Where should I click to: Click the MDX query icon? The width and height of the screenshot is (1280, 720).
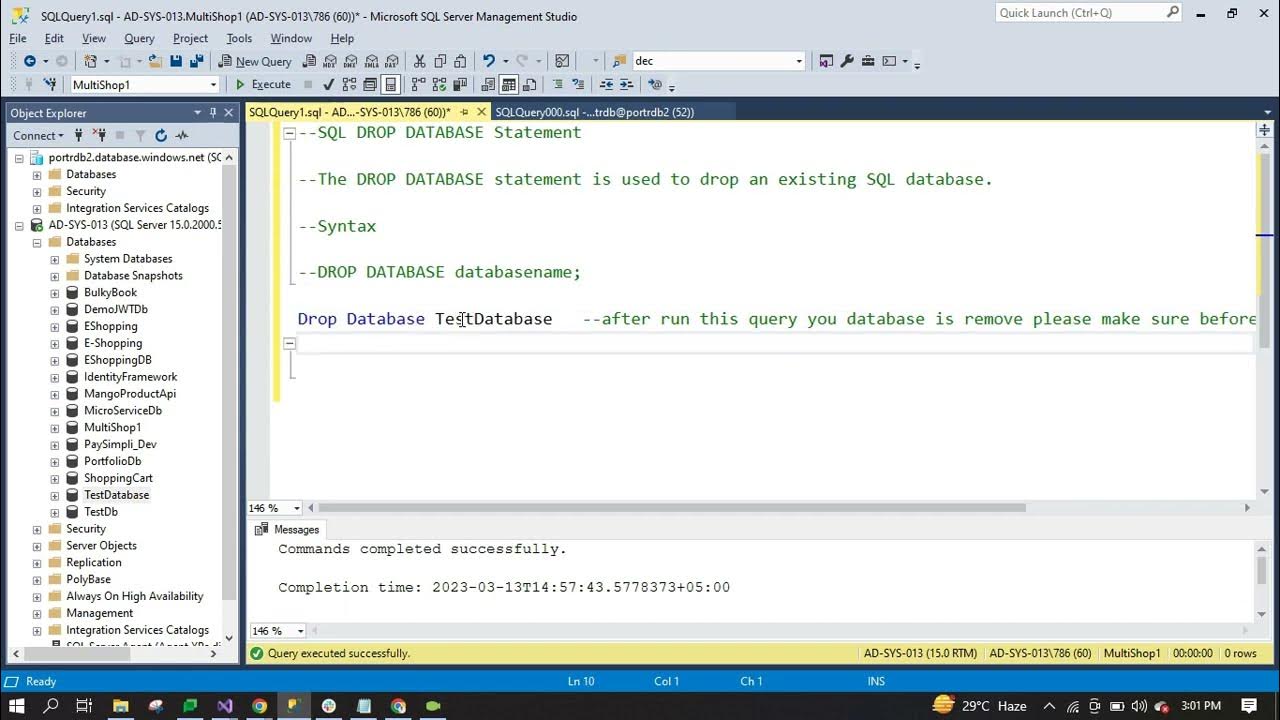[329, 61]
